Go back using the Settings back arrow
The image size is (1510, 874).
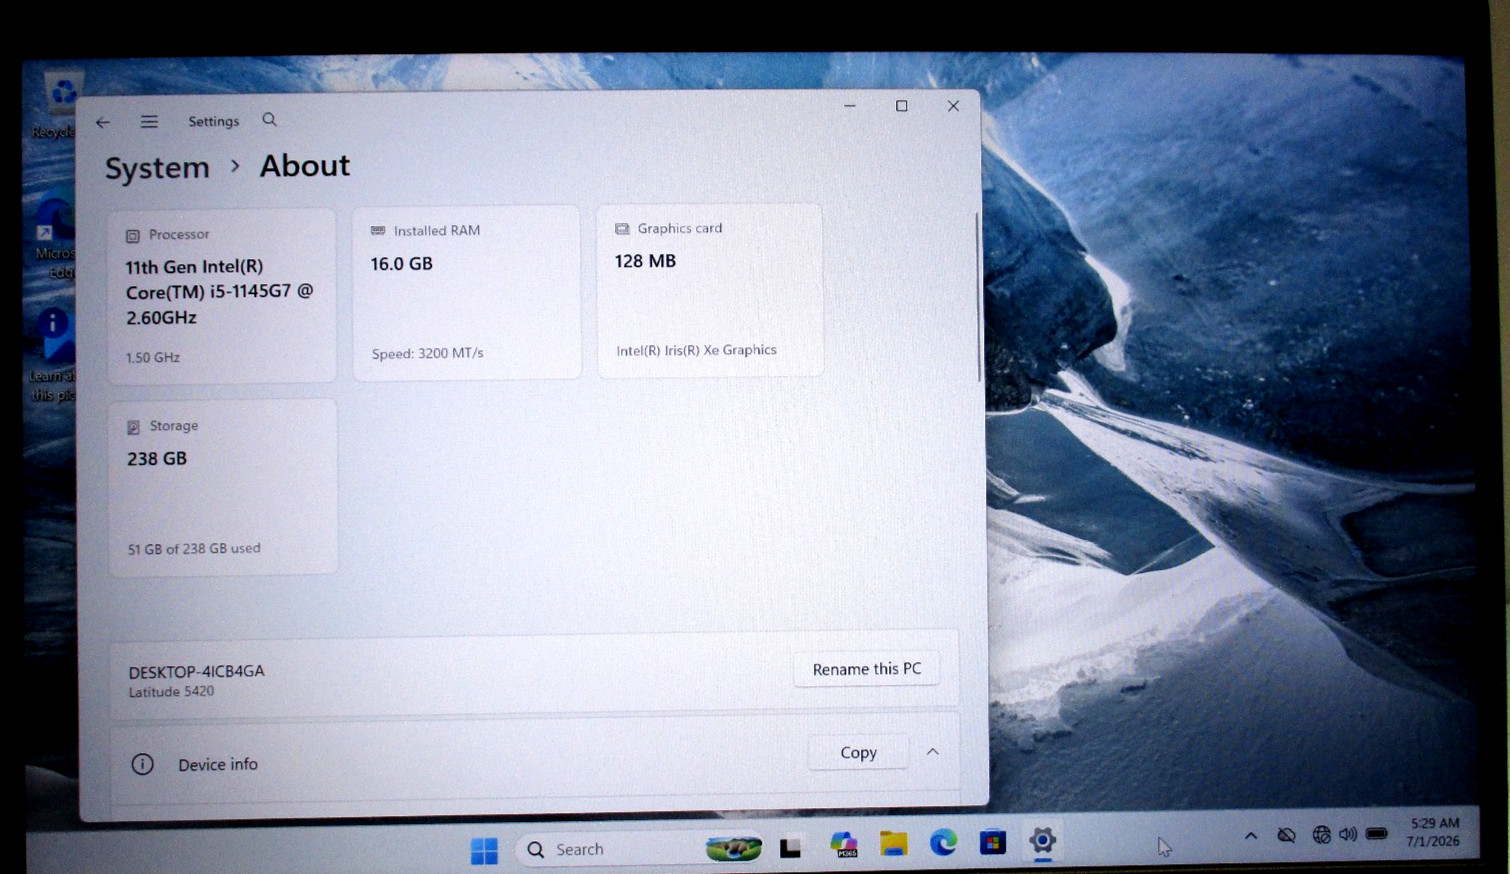pos(103,122)
